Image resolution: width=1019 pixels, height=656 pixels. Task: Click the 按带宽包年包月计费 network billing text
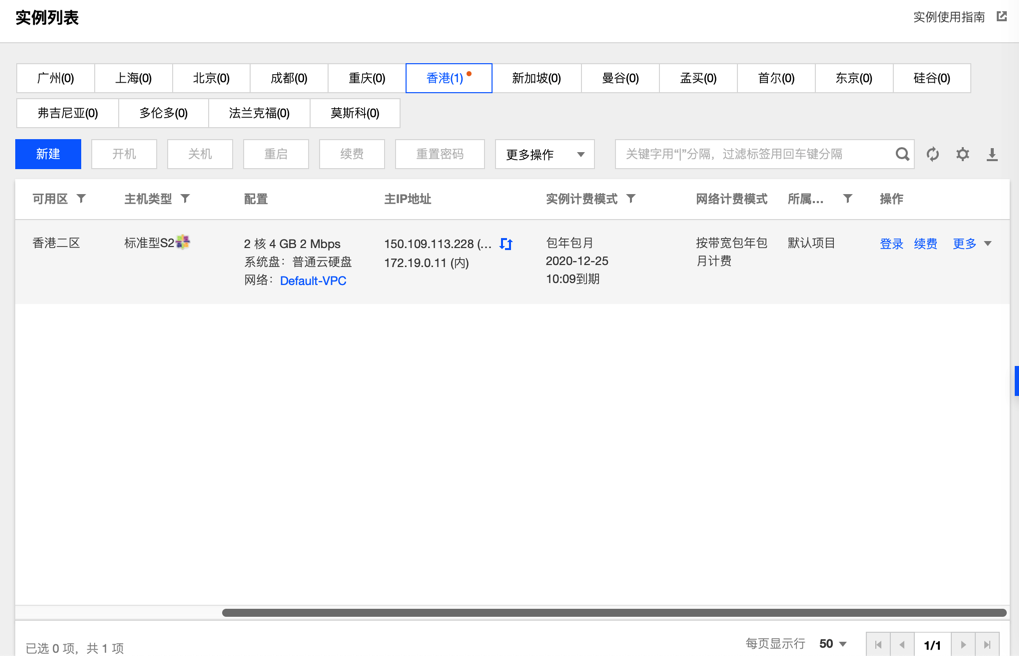point(732,252)
